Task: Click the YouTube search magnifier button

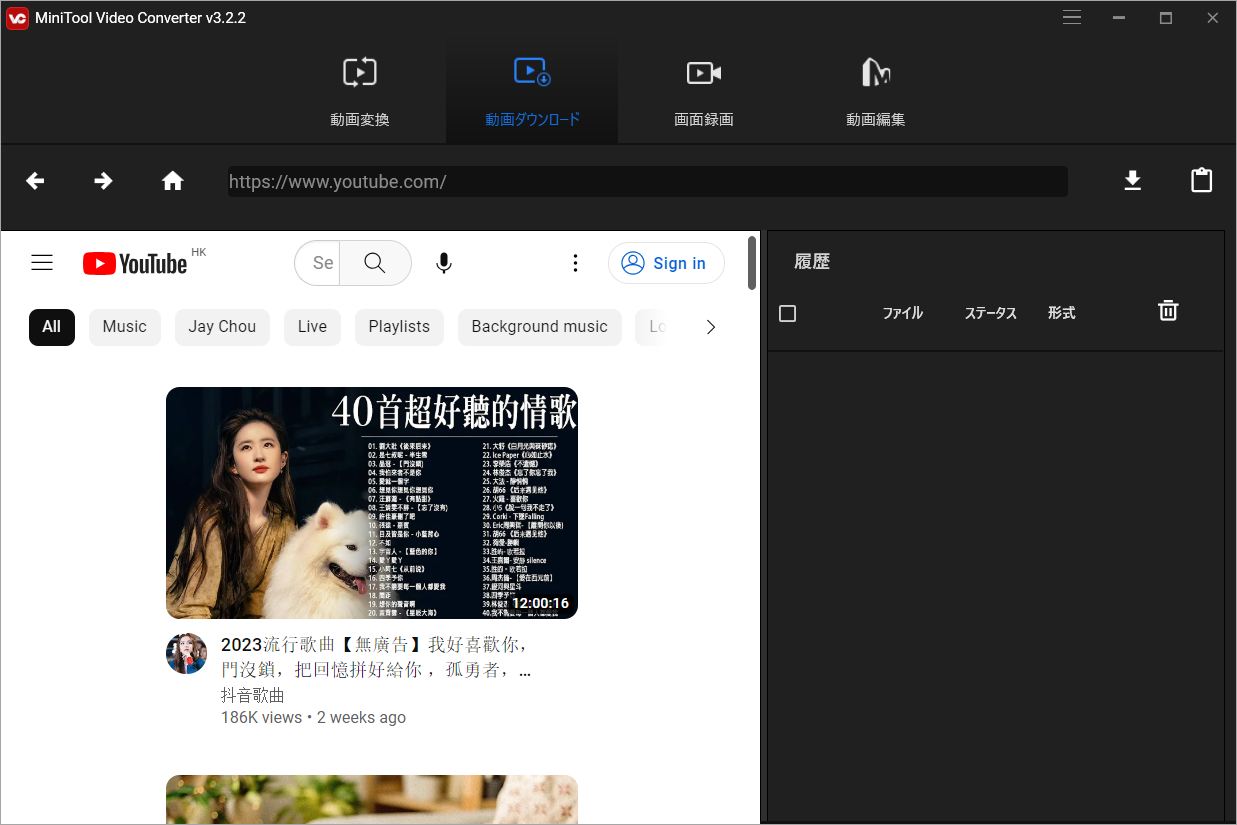Action: tap(375, 263)
